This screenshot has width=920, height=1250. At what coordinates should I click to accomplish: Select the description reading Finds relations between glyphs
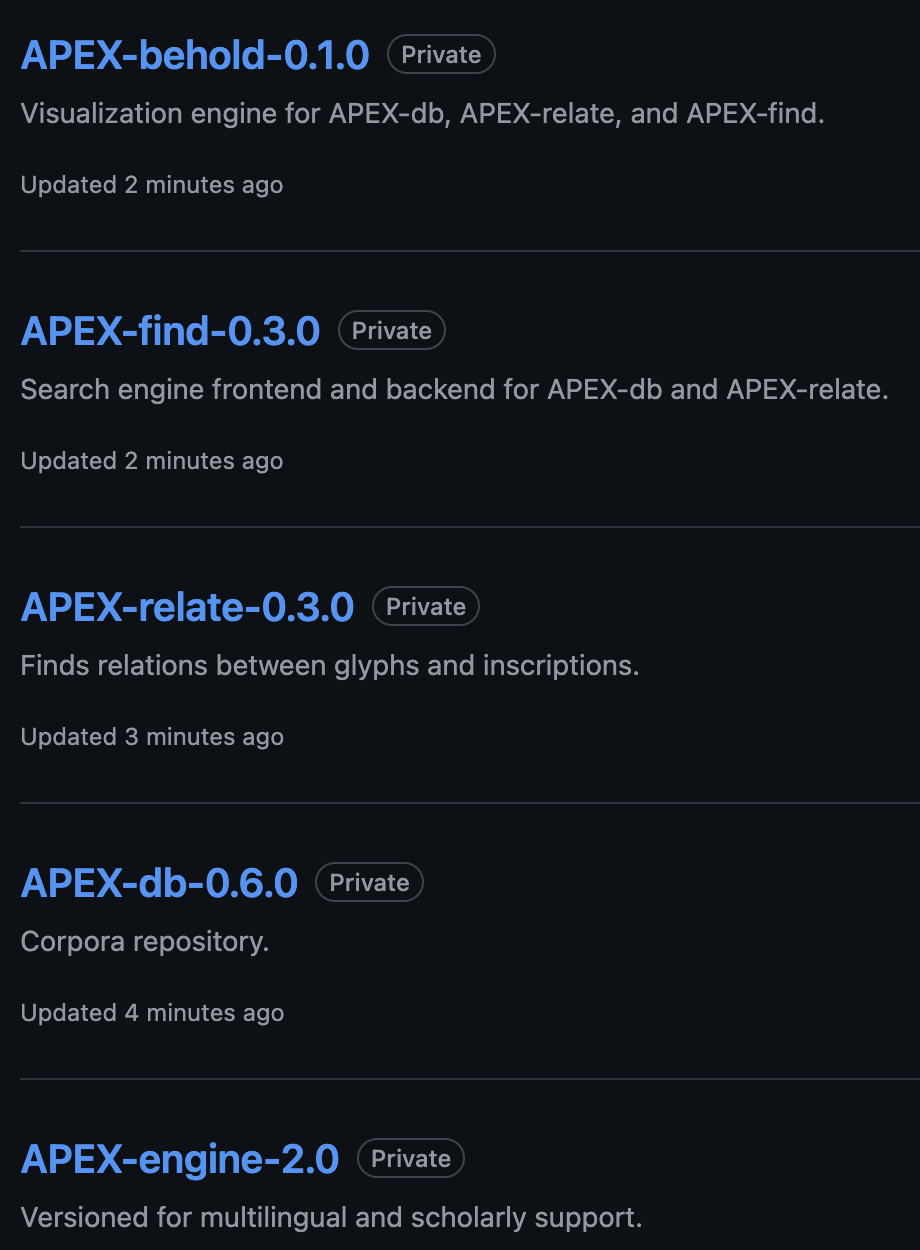tap(330, 665)
